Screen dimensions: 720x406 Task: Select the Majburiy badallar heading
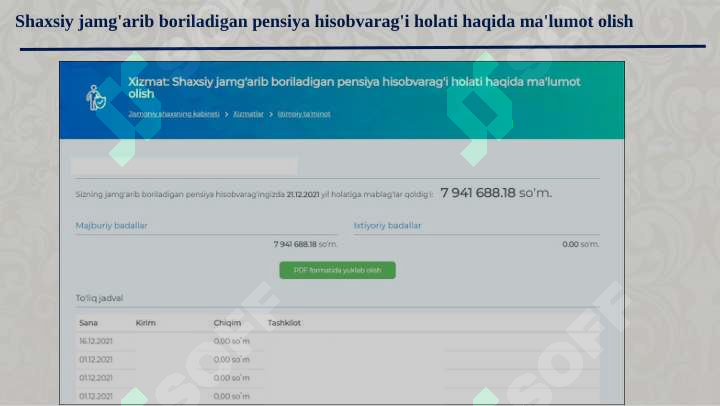[112, 226]
